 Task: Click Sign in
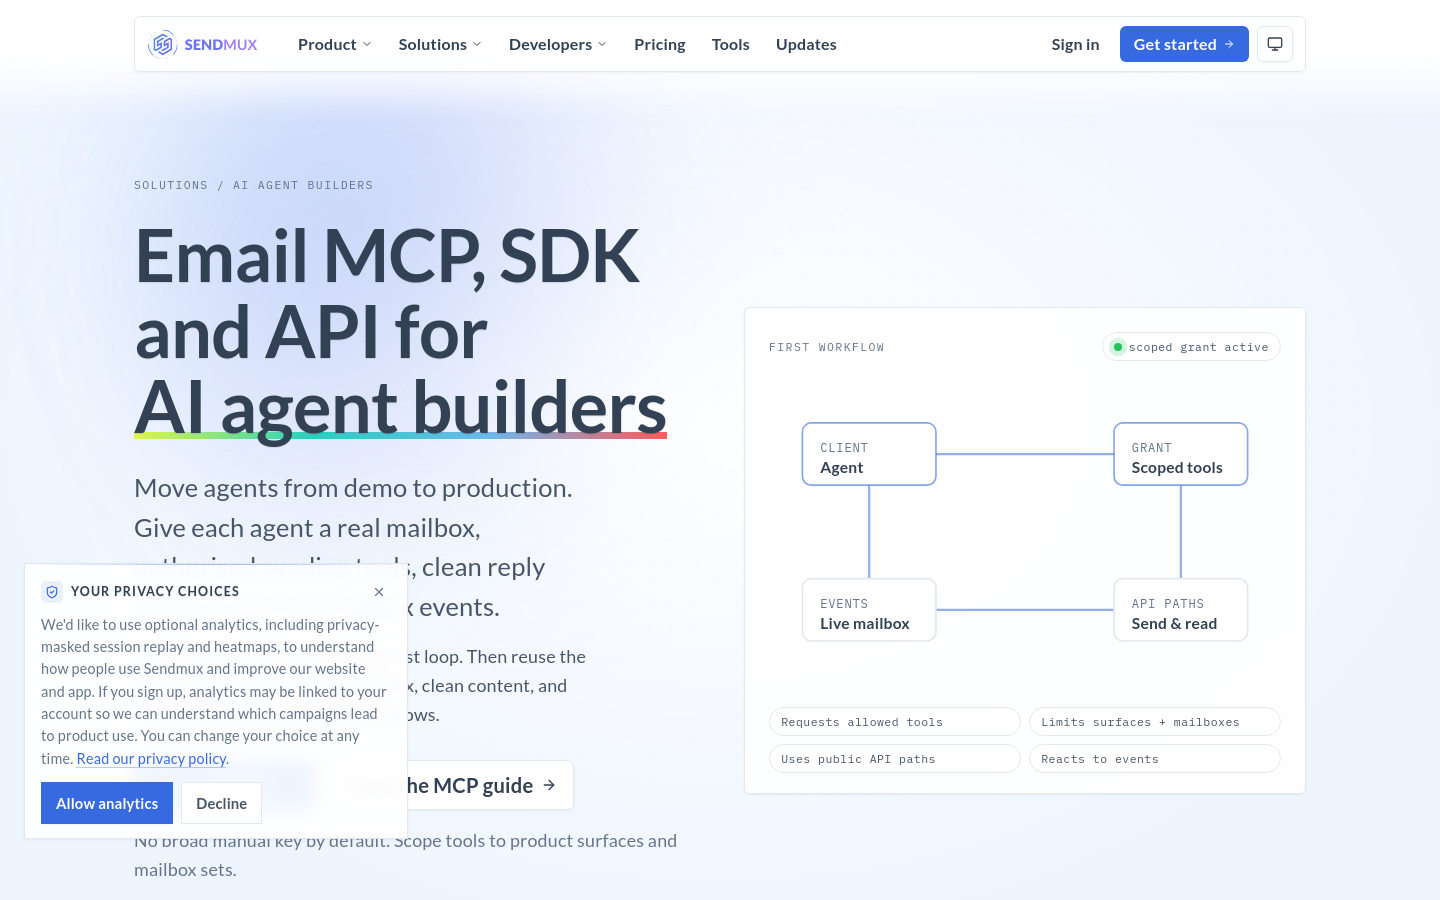tap(1075, 44)
